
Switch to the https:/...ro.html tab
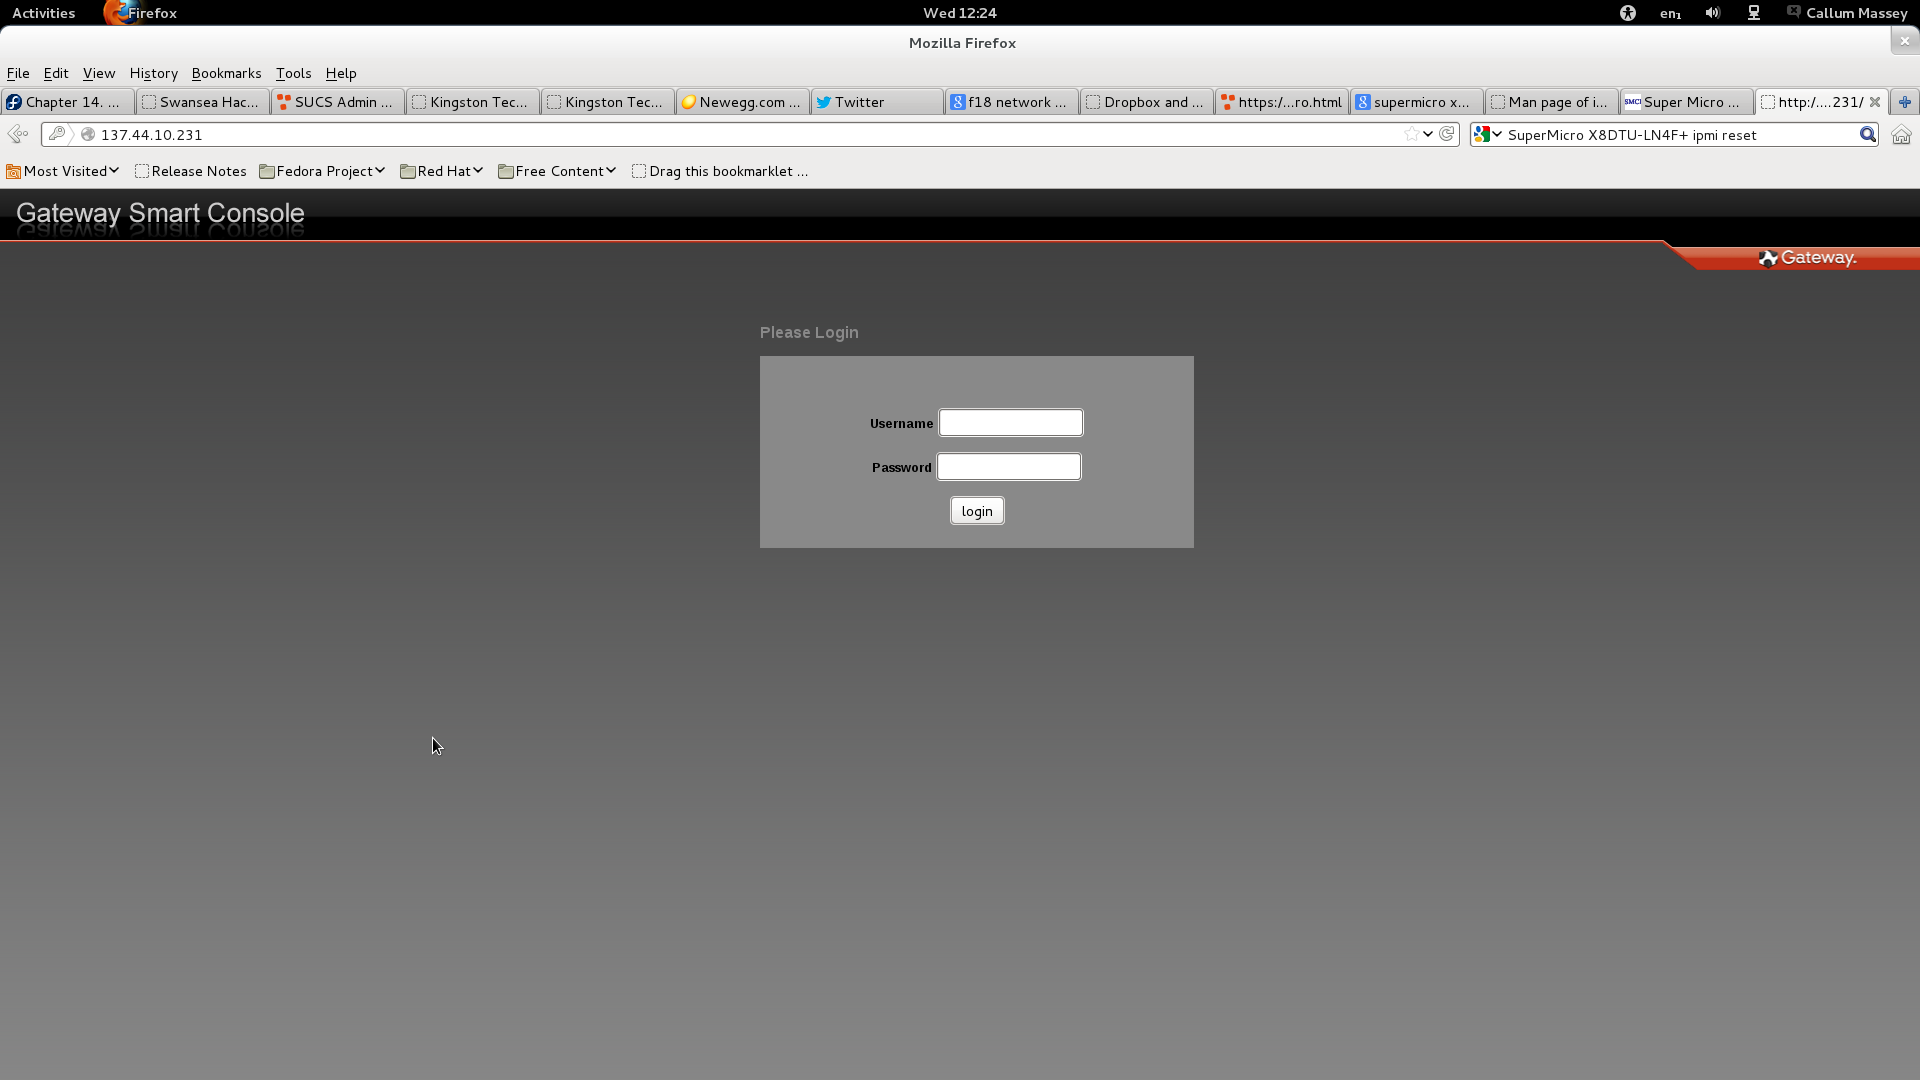point(1282,102)
